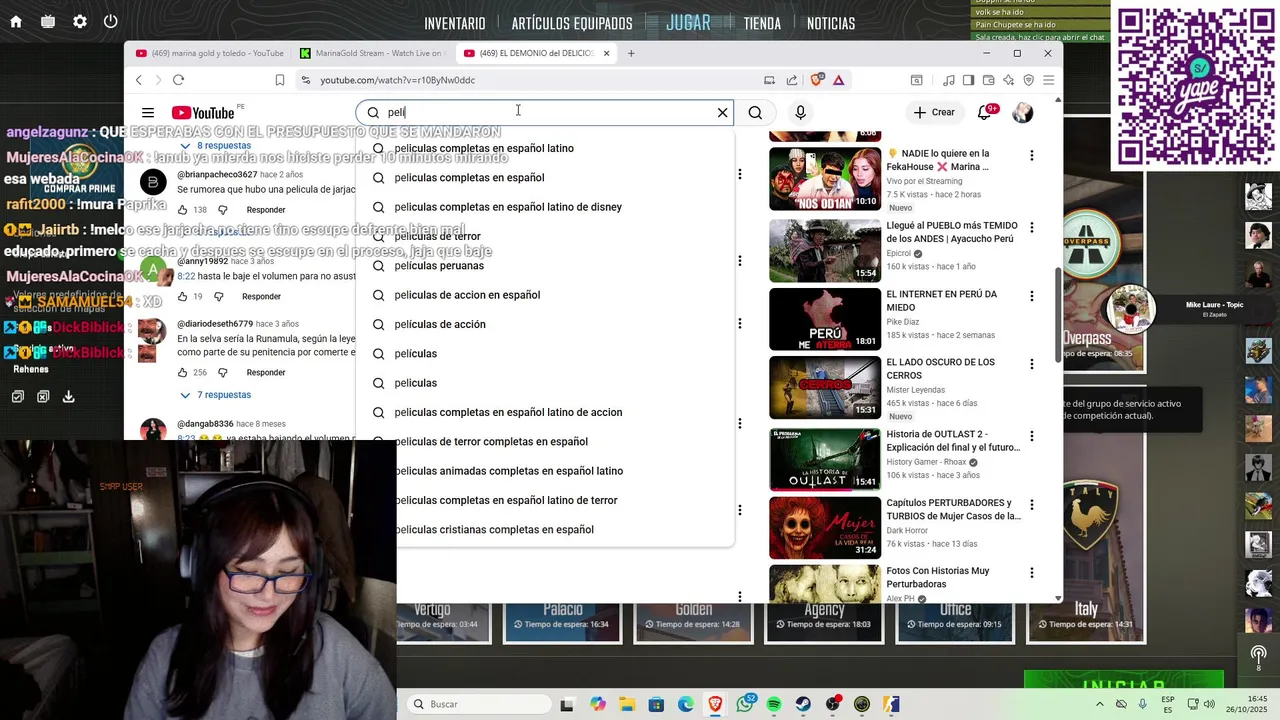Open options for Historia de OUTLAST 2

pos(1031,436)
